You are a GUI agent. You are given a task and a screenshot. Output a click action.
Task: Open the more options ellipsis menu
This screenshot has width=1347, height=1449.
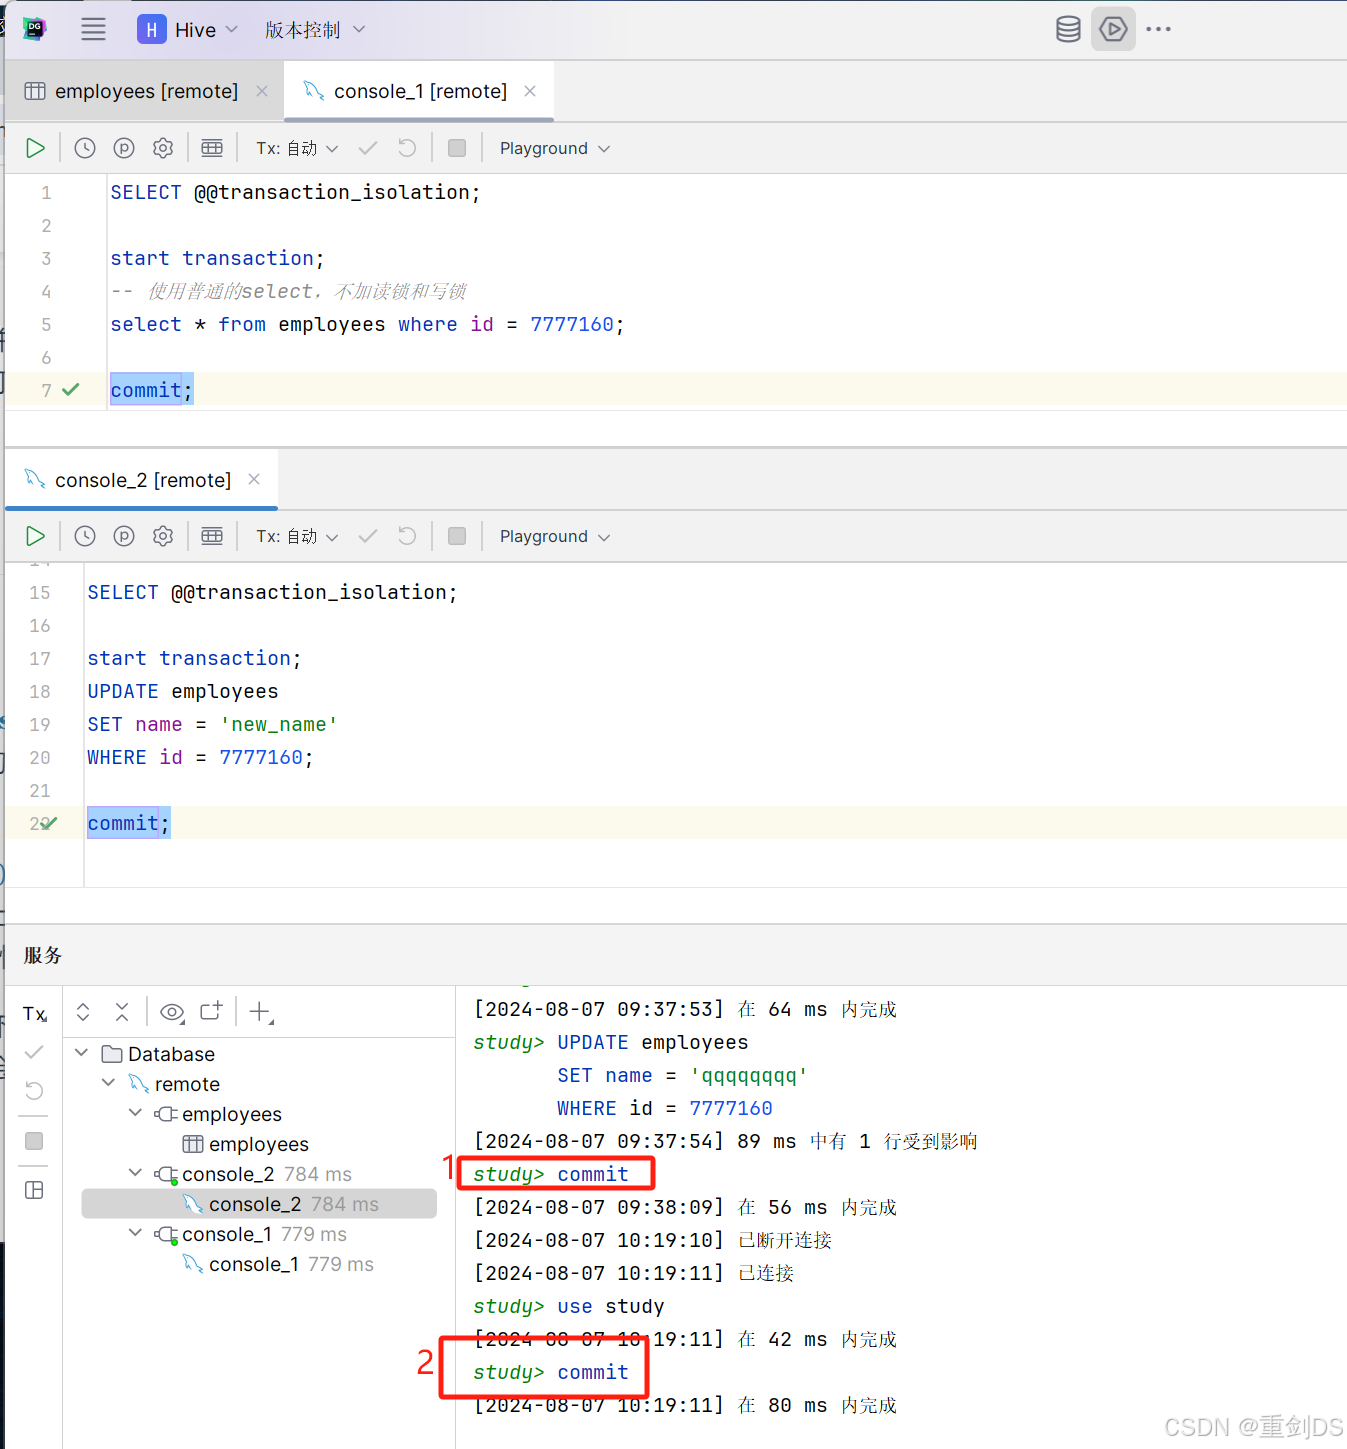(1158, 29)
